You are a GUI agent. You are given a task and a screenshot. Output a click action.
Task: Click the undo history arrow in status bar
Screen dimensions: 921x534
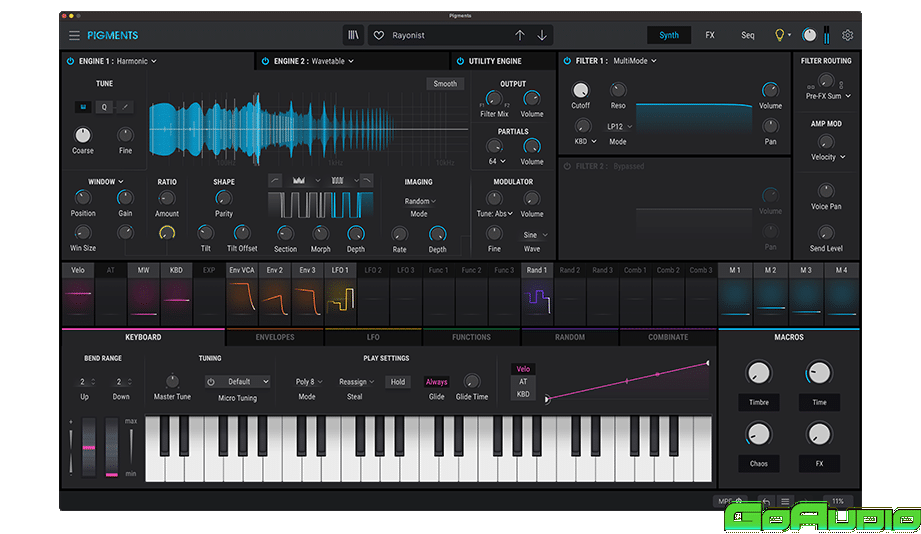click(x=766, y=501)
